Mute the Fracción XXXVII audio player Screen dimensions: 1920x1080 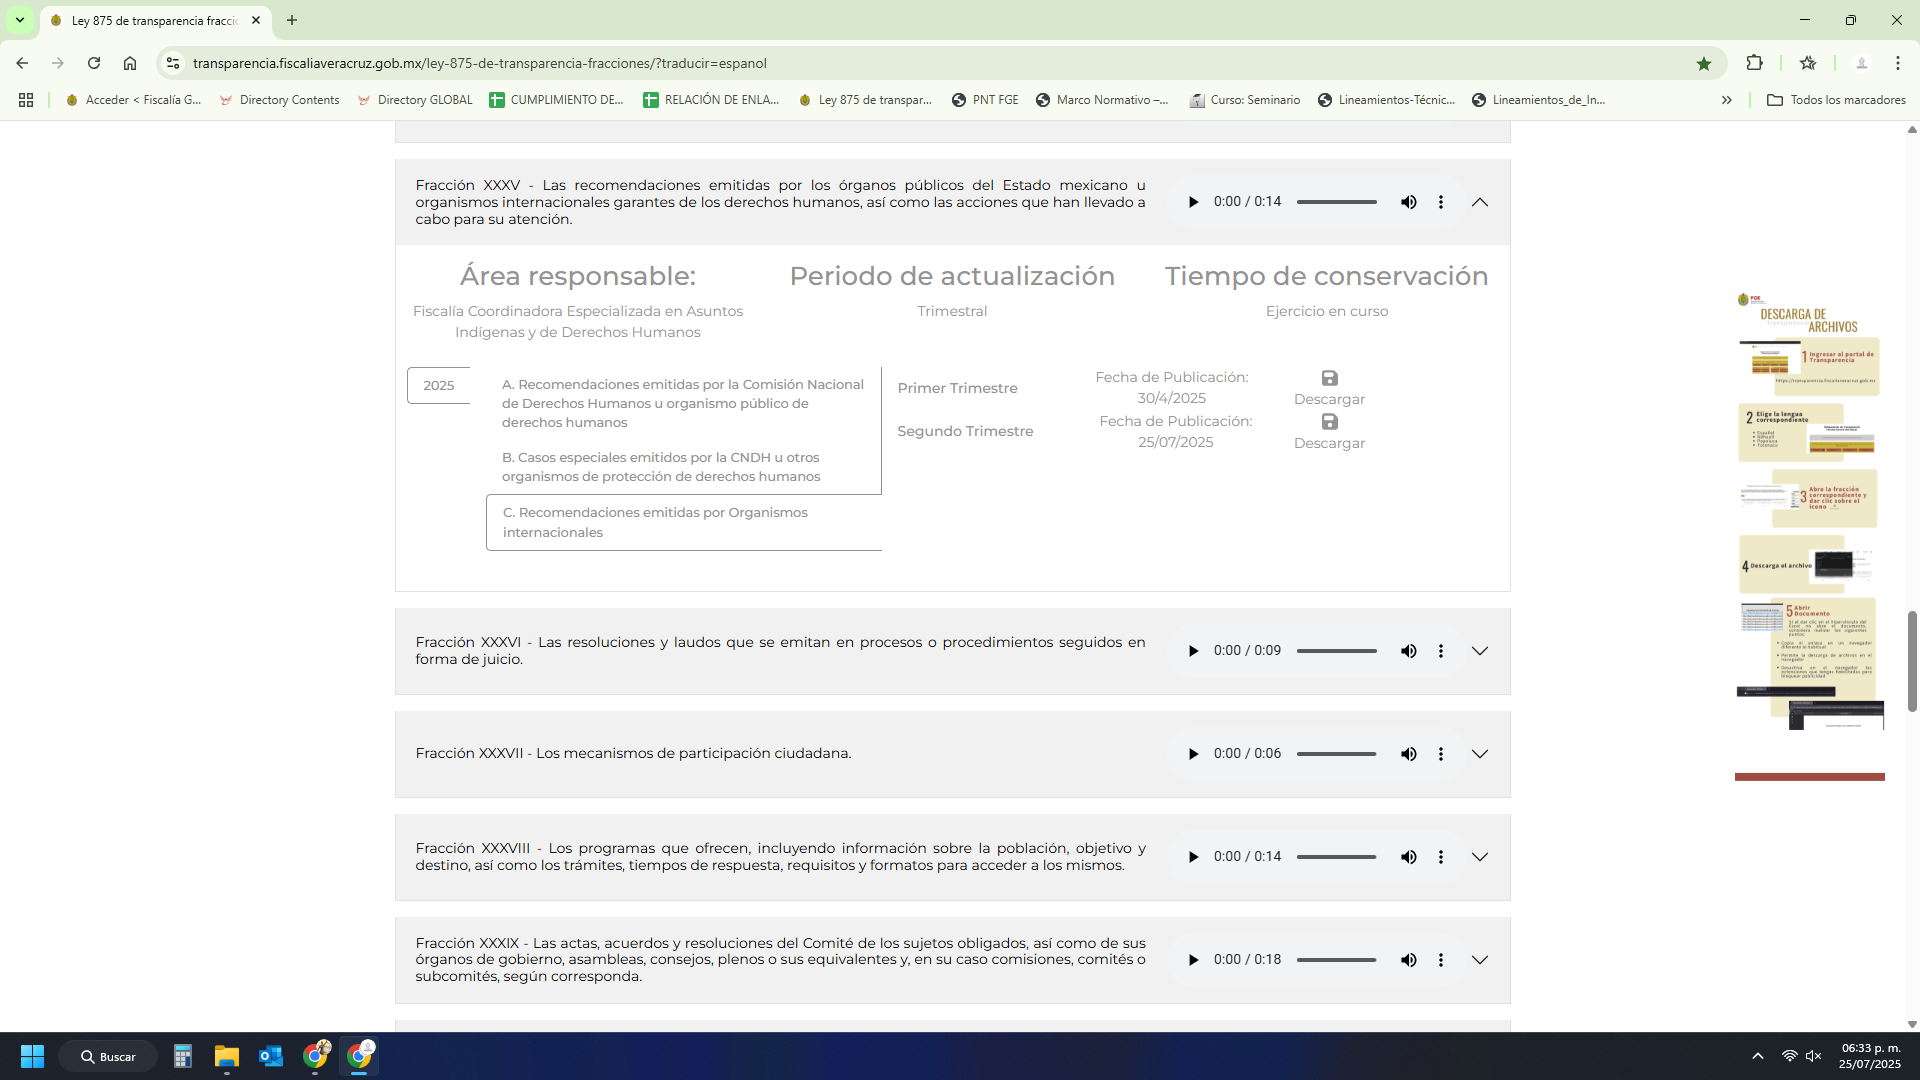click(1408, 754)
